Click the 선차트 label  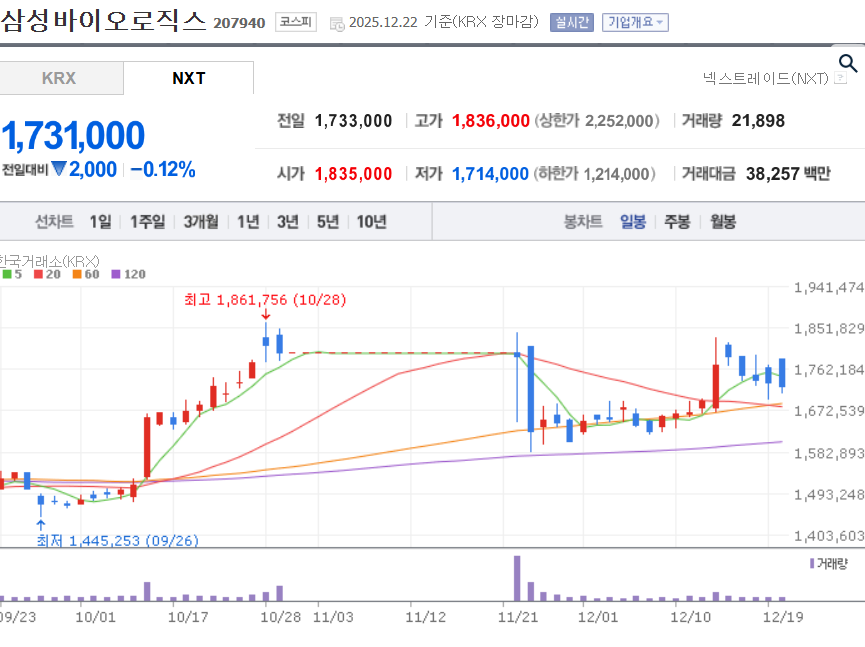click(54, 222)
